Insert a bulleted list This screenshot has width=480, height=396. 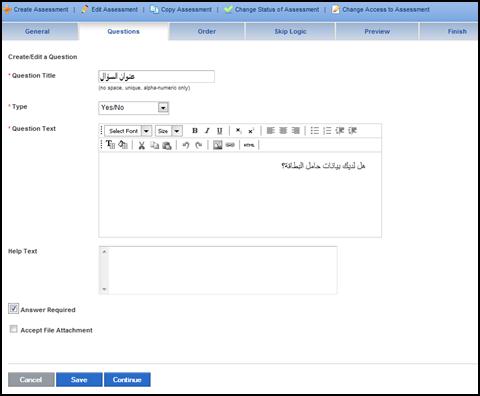[314, 131]
